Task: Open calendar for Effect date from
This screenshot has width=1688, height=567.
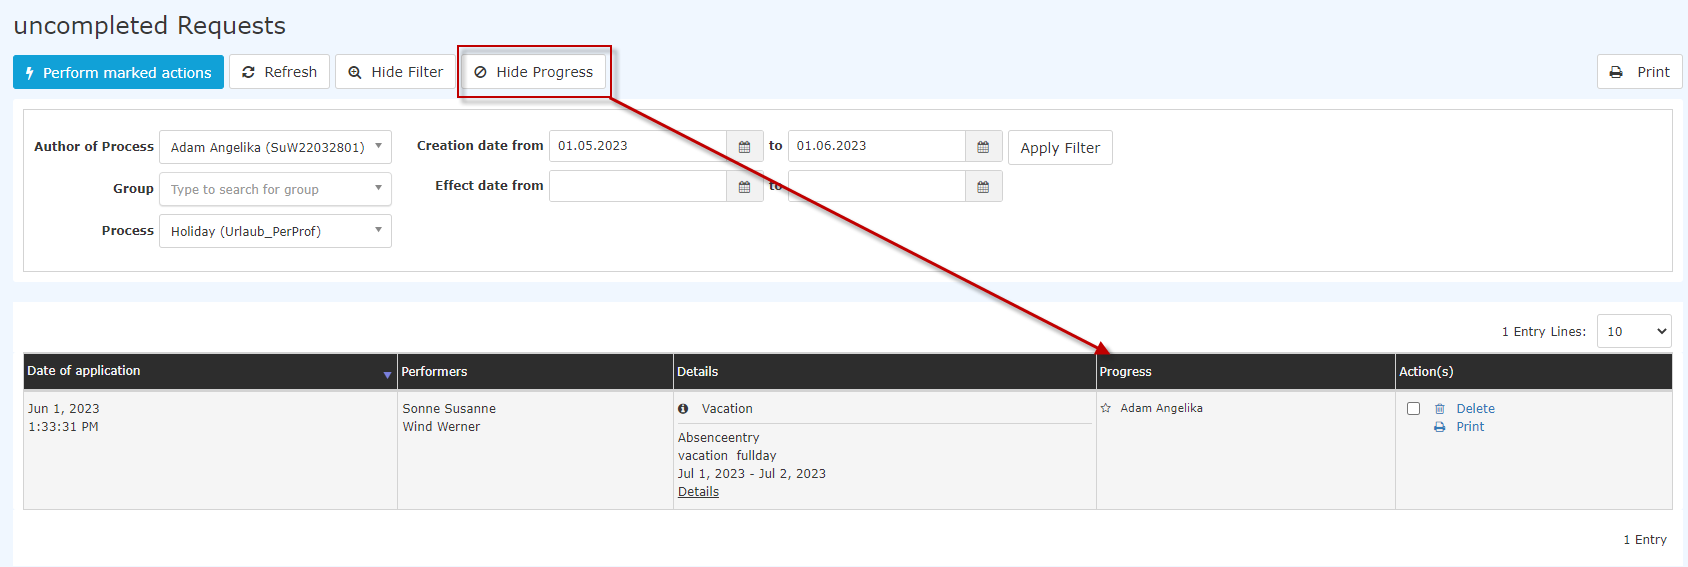Action: [x=745, y=187]
